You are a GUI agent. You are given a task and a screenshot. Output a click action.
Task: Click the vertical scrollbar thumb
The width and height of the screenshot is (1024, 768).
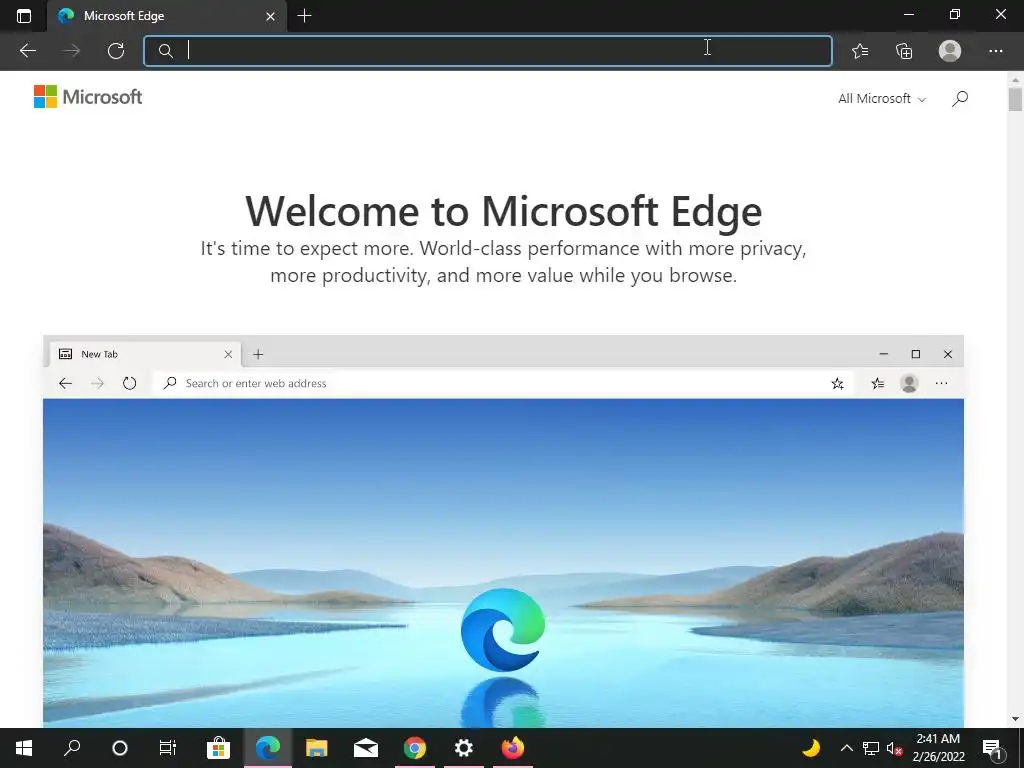(1015, 99)
